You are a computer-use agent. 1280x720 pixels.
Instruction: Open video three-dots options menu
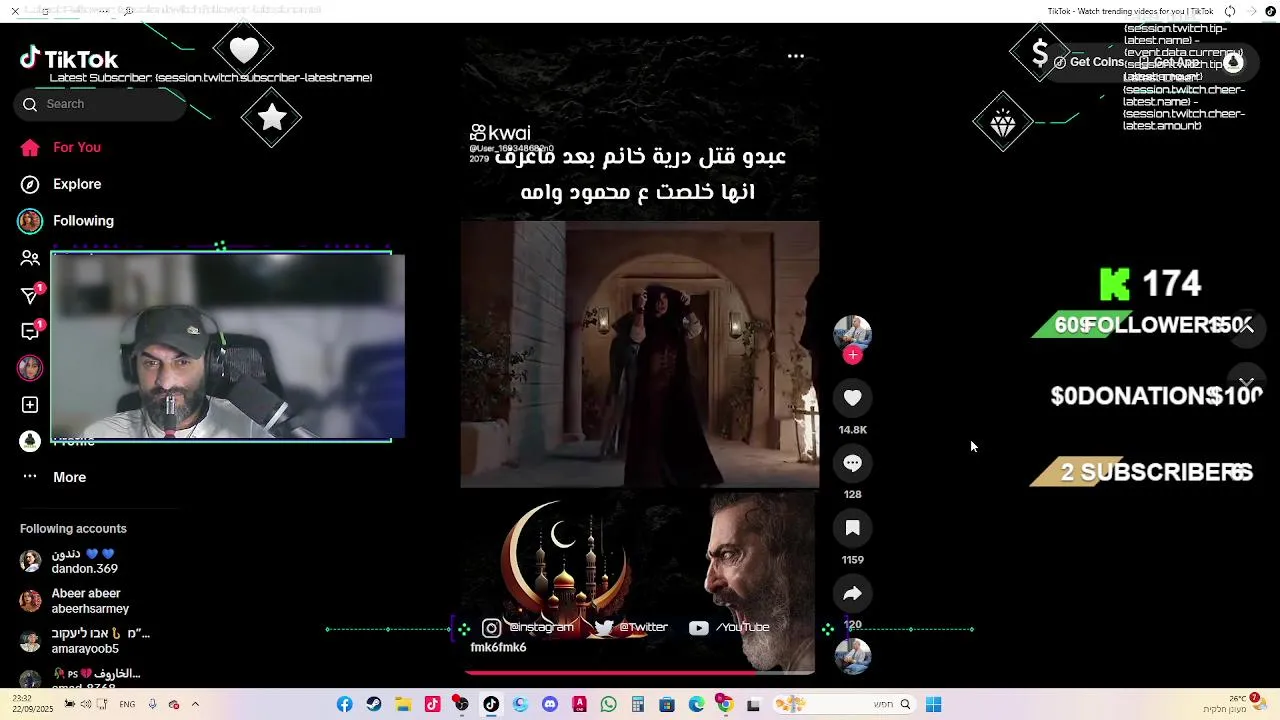click(x=796, y=56)
